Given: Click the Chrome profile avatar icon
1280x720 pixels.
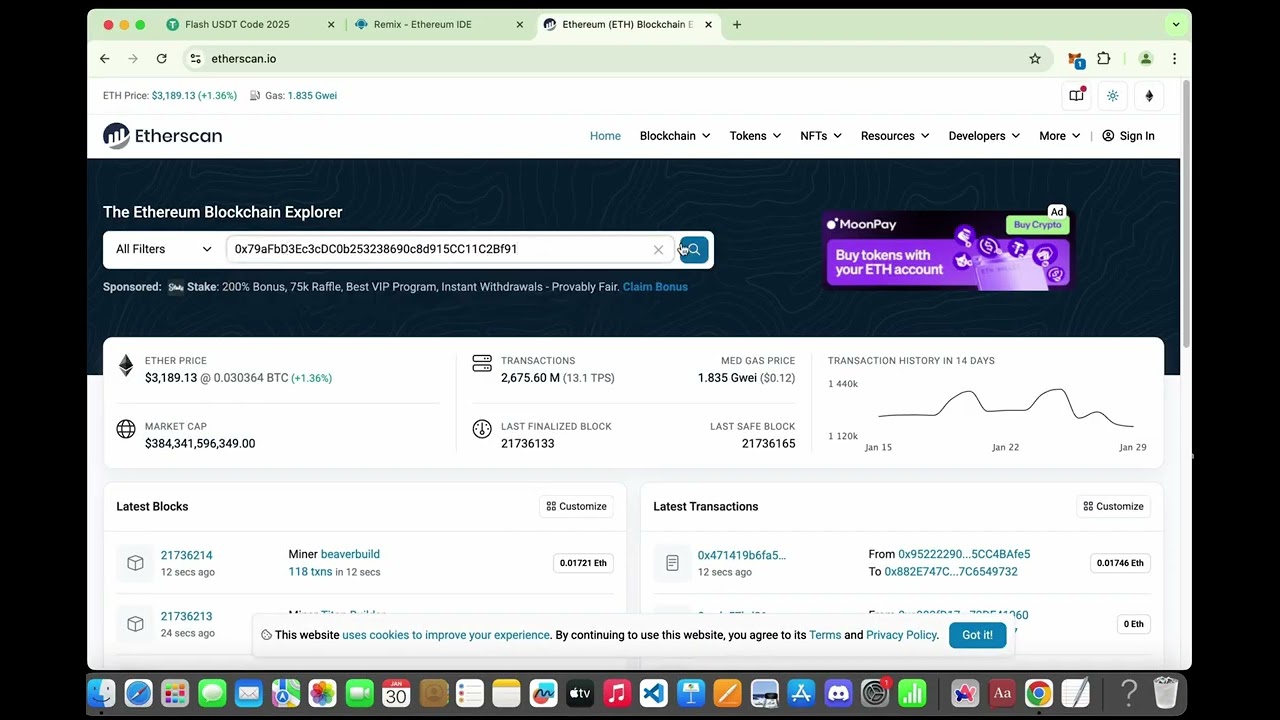Looking at the screenshot, I should coord(1146,59).
